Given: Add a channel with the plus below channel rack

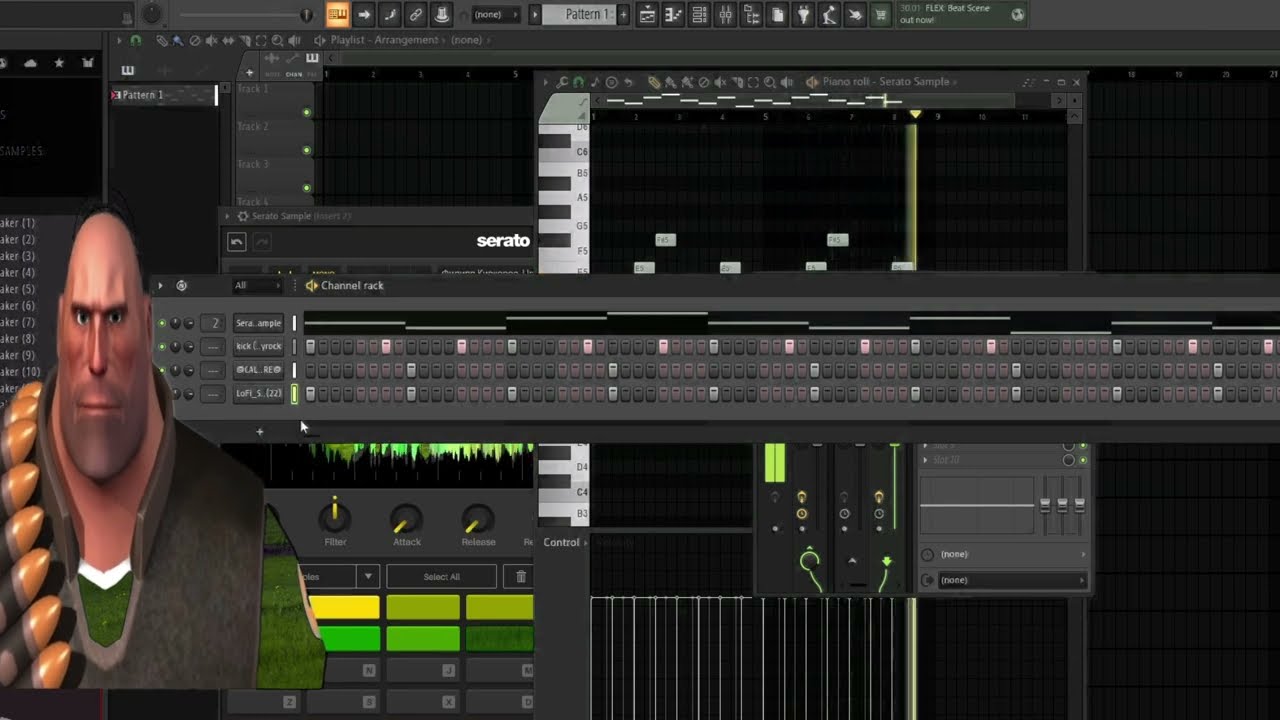Looking at the screenshot, I should point(259,432).
